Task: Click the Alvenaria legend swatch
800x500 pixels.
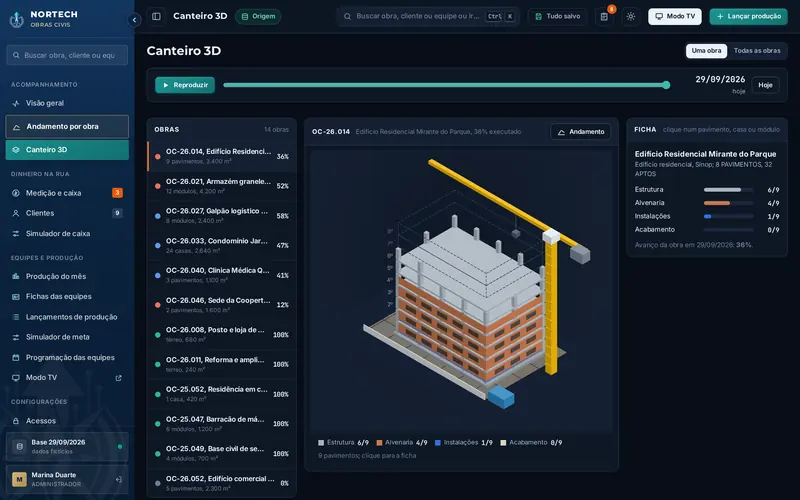Action: [x=379, y=443]
